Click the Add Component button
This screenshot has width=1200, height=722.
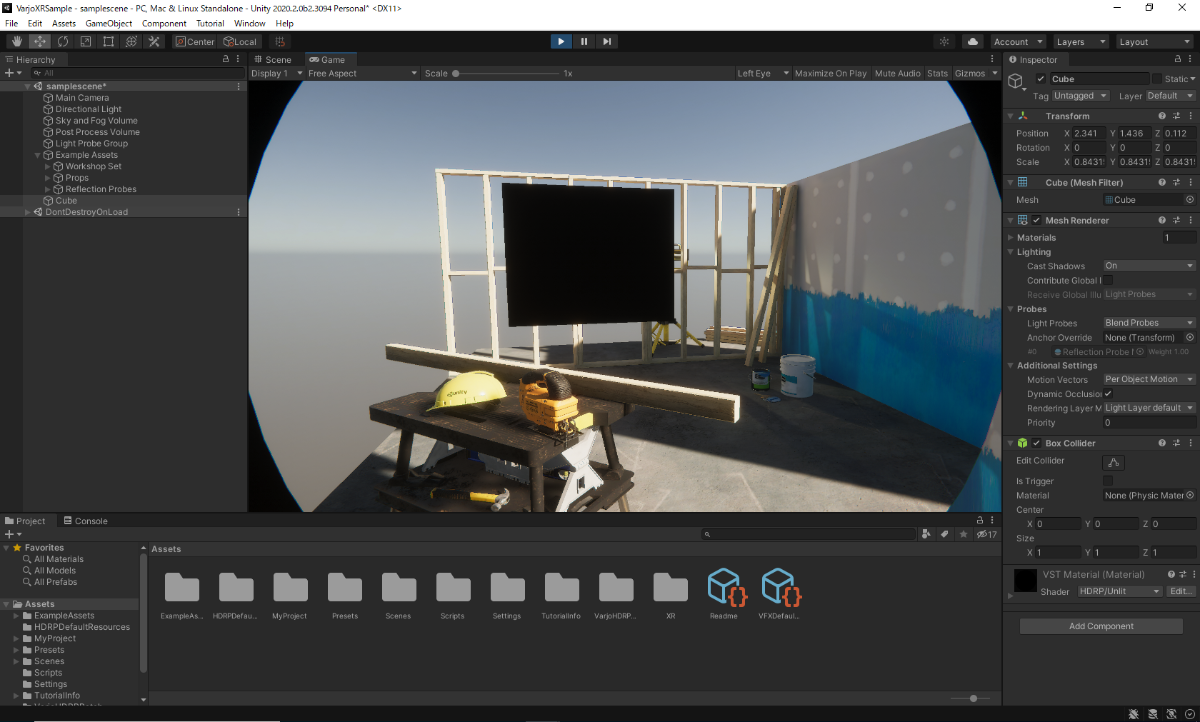click(1101, 626)
